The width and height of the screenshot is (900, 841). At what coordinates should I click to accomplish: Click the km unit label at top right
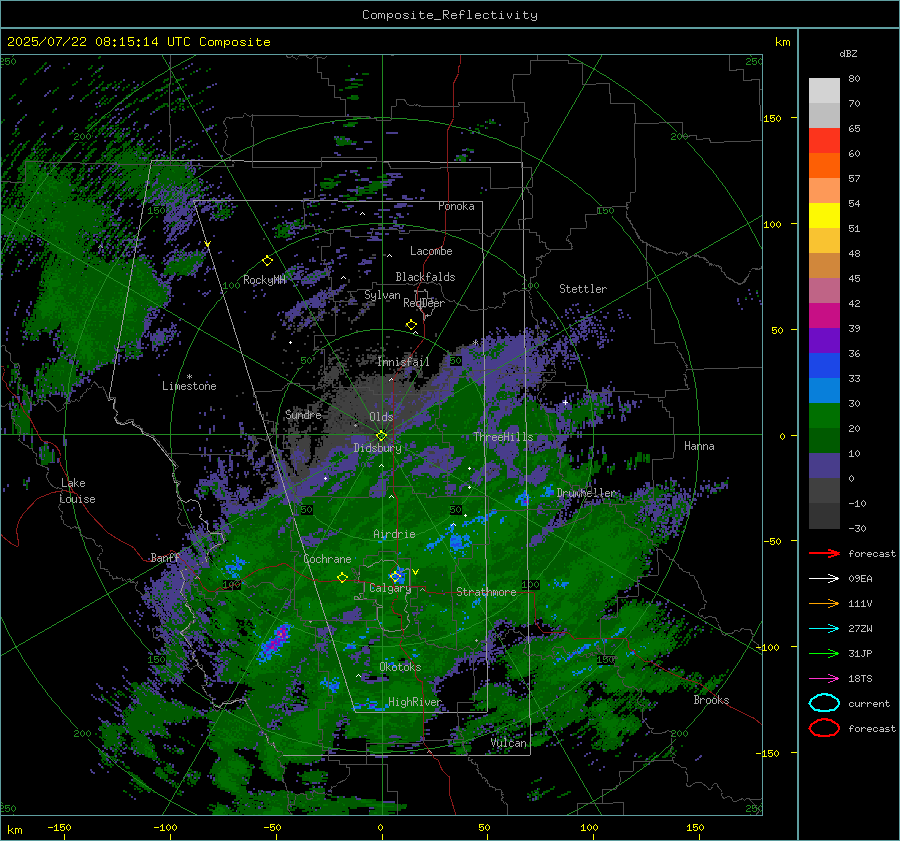coord(782,42)
